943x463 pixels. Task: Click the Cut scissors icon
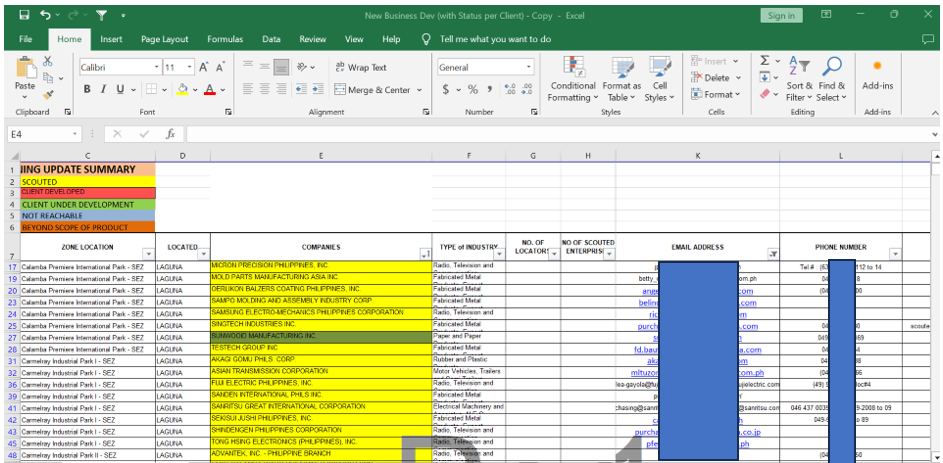pyautogui.click(x=49, y=62)
